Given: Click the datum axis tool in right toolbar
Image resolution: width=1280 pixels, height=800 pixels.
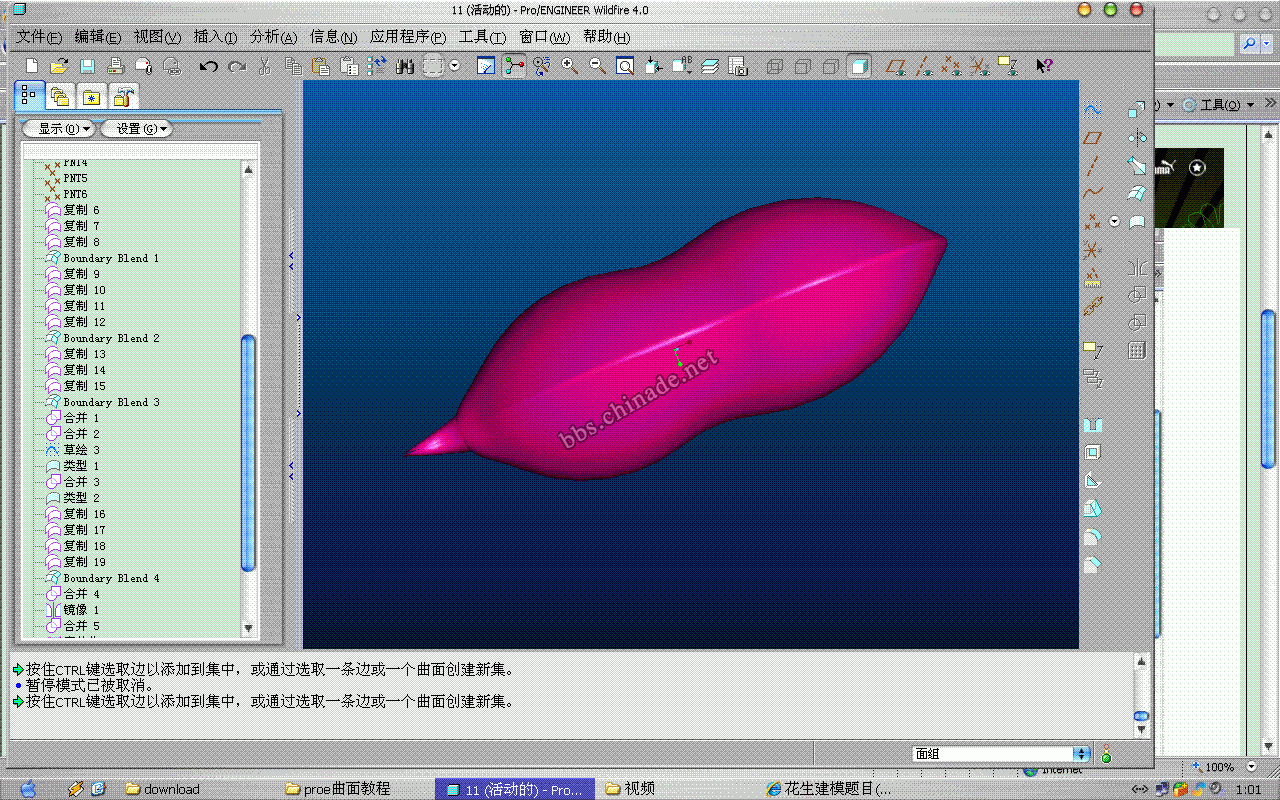Looking at the screenshot, I should tap(1093, 166).
